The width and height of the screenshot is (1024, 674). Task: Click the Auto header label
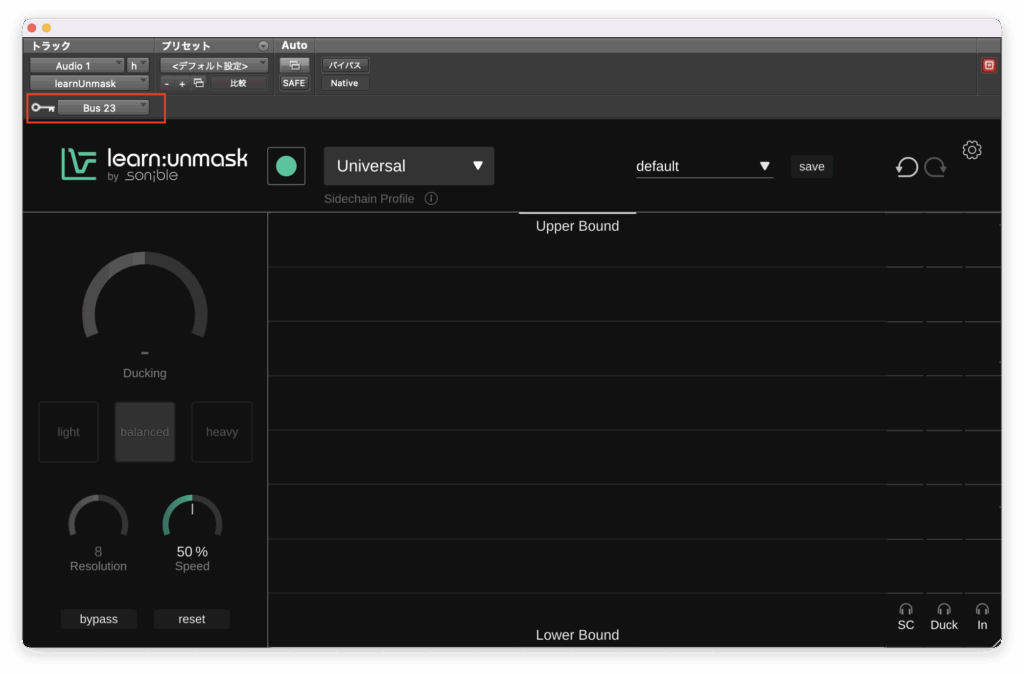tap(294, 45)
